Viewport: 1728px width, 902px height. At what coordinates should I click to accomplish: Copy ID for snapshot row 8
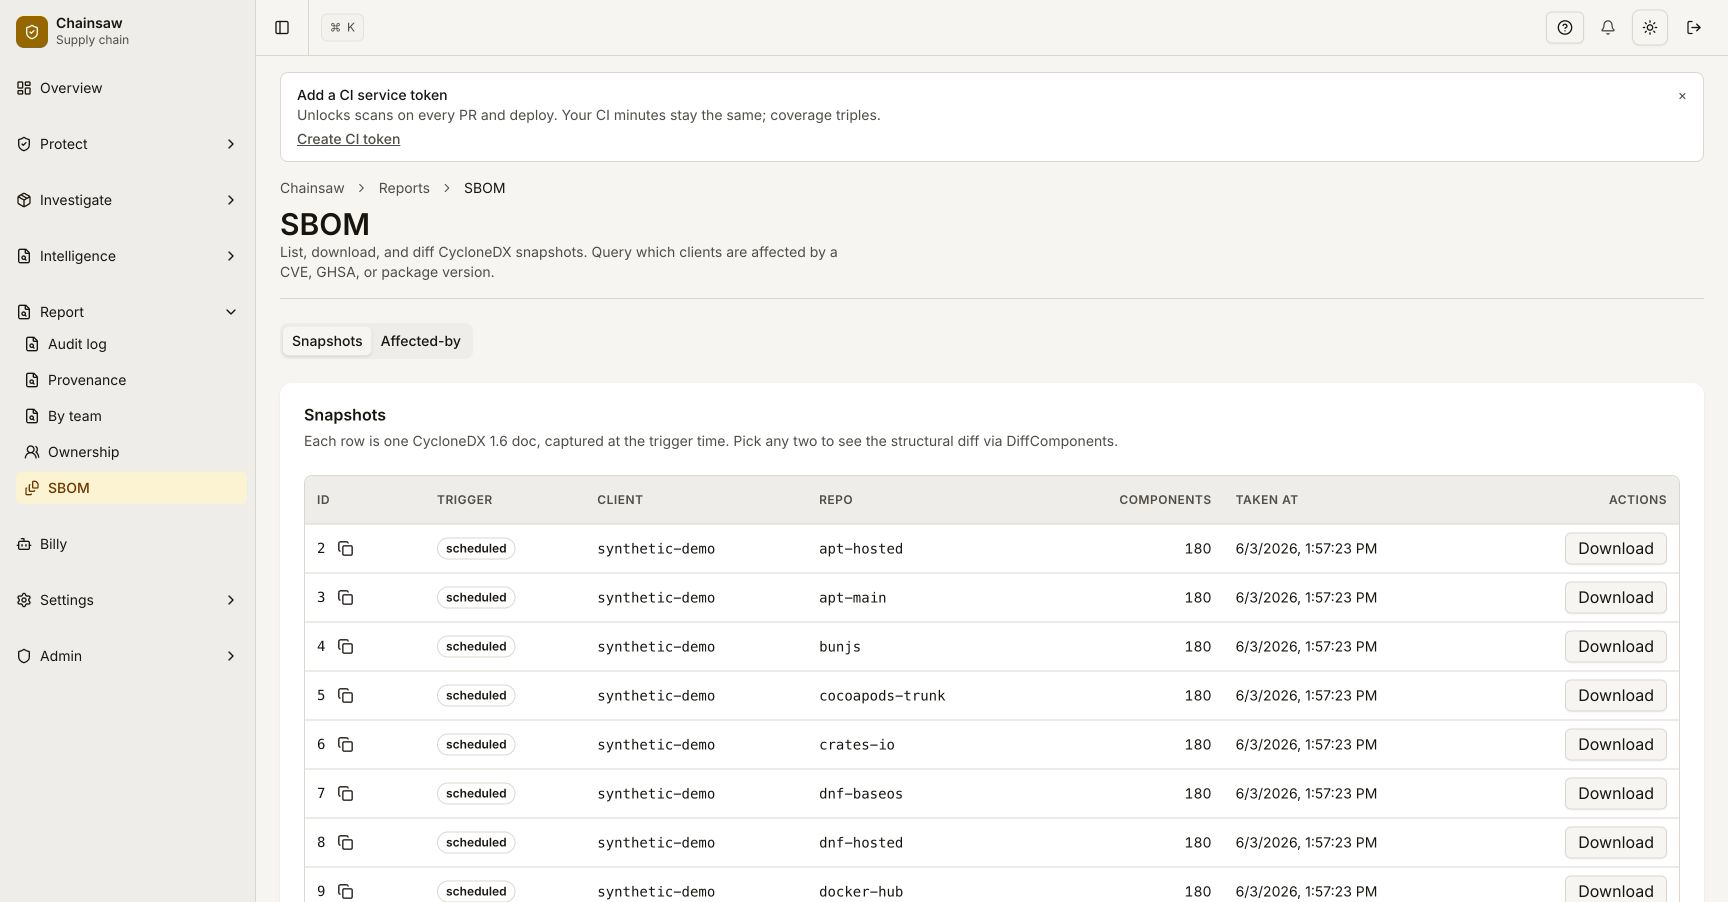pyautogui.click(x=345, y=842)
